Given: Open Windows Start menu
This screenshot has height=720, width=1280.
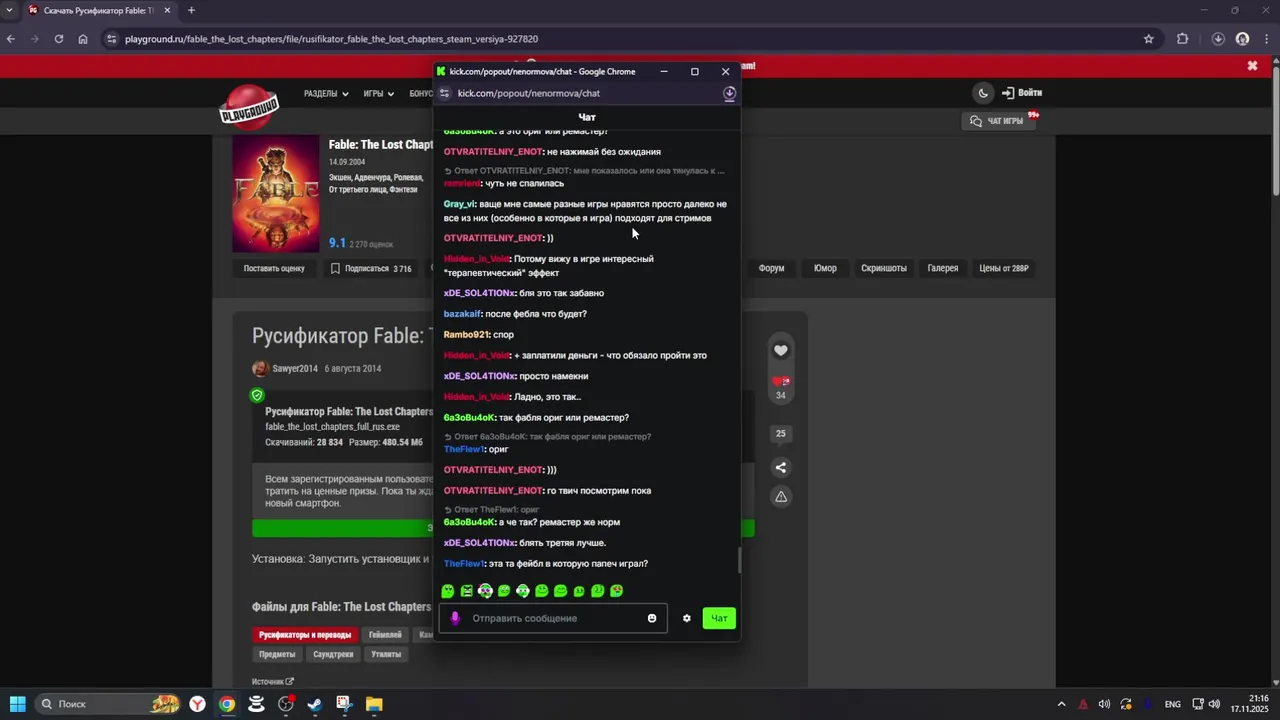Looking at the screenshot, I should (x=17, y=704).
